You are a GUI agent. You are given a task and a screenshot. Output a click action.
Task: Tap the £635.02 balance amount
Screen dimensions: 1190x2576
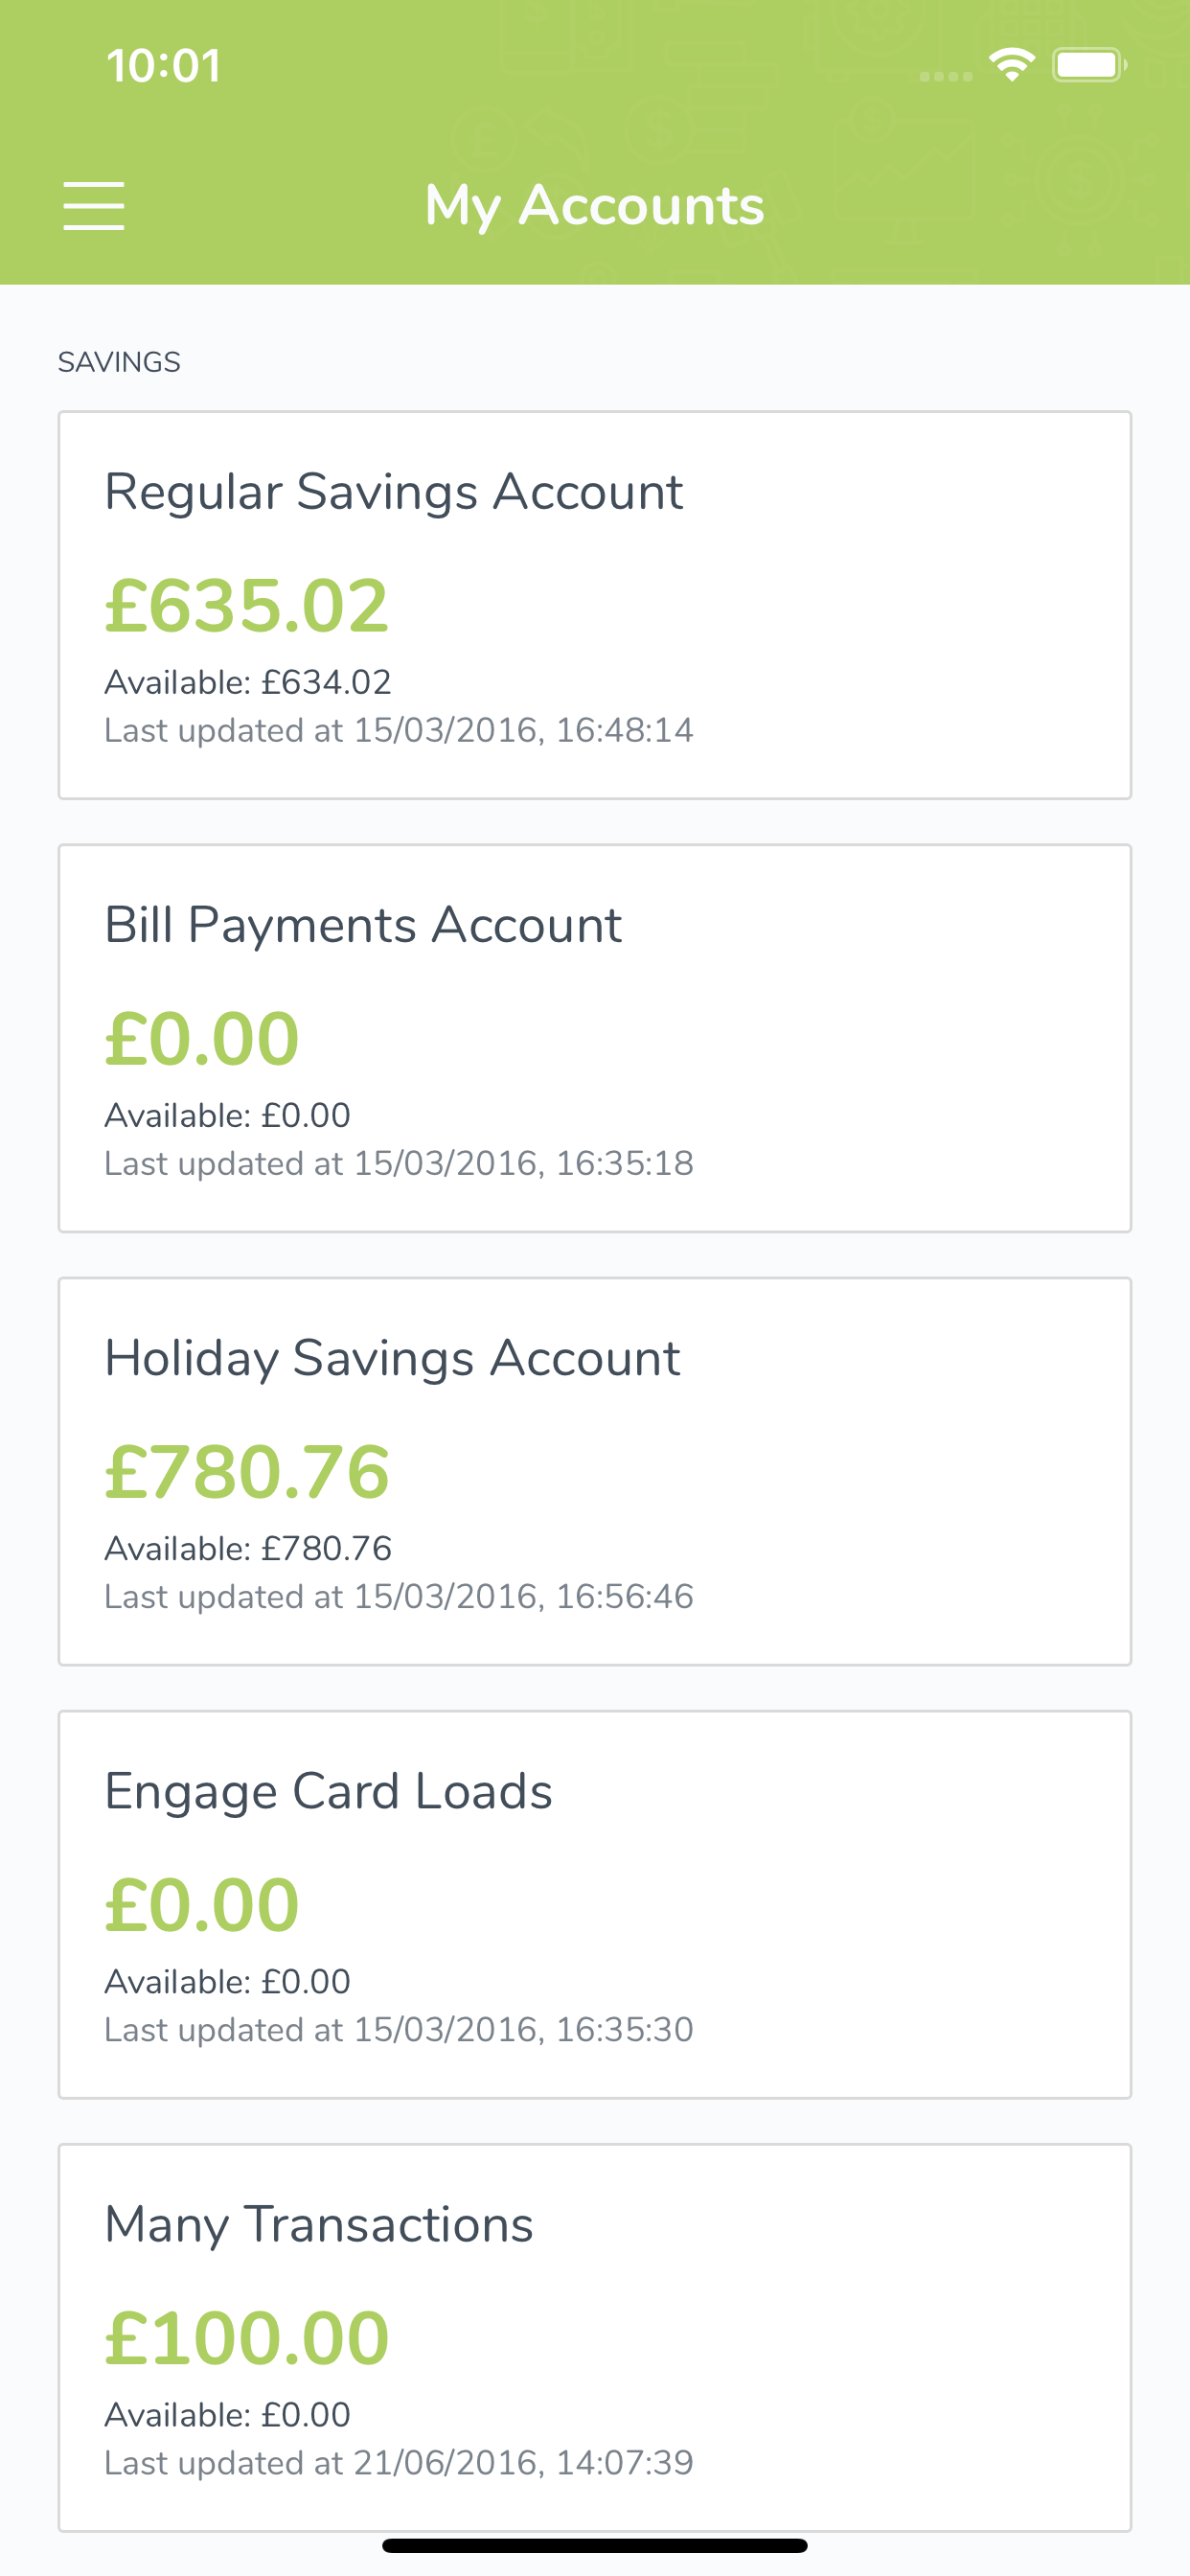pyautogui.click(x=247, y=606)
